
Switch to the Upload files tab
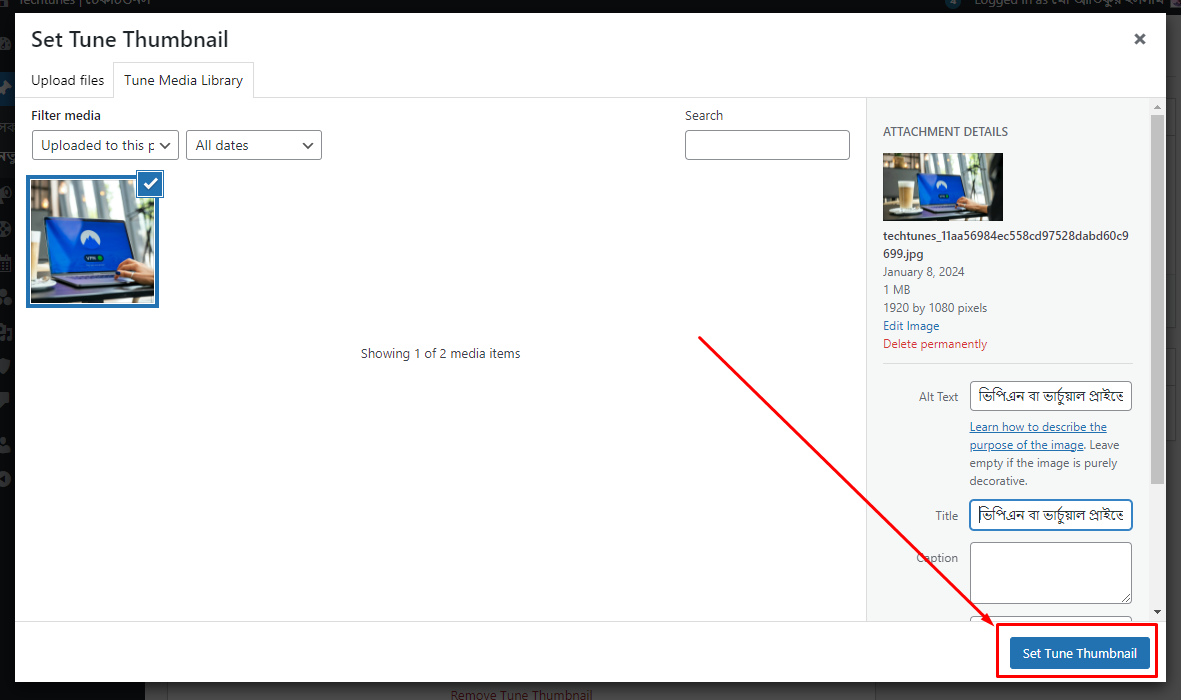(x=68, y=80)
